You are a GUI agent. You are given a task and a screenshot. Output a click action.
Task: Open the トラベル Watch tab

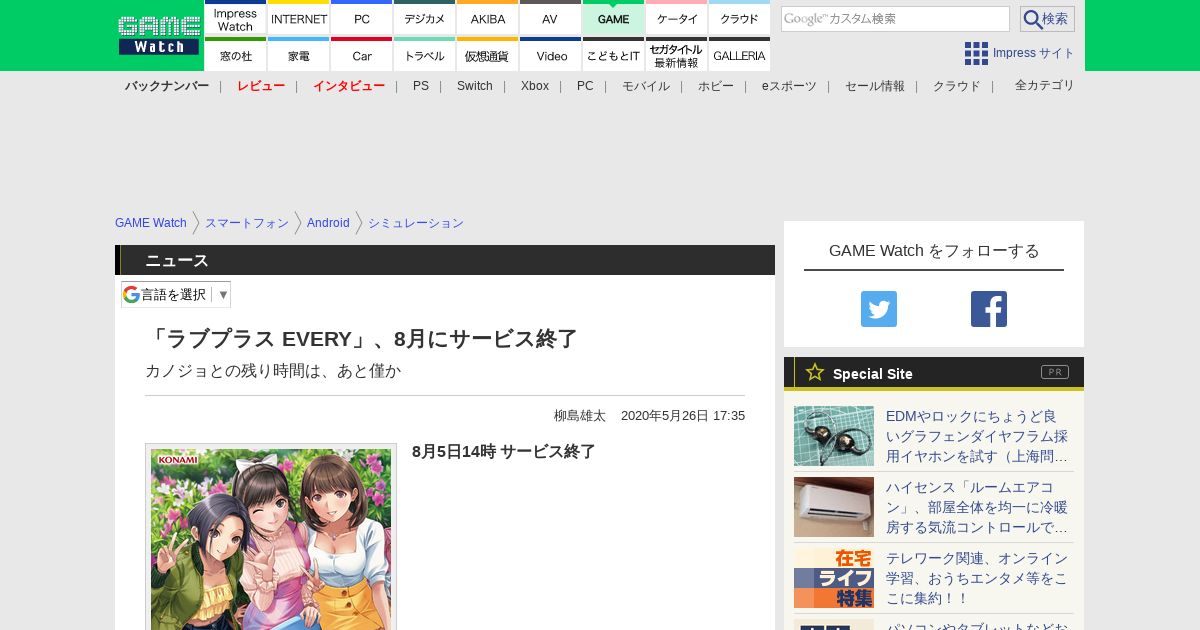click(425, 55)
